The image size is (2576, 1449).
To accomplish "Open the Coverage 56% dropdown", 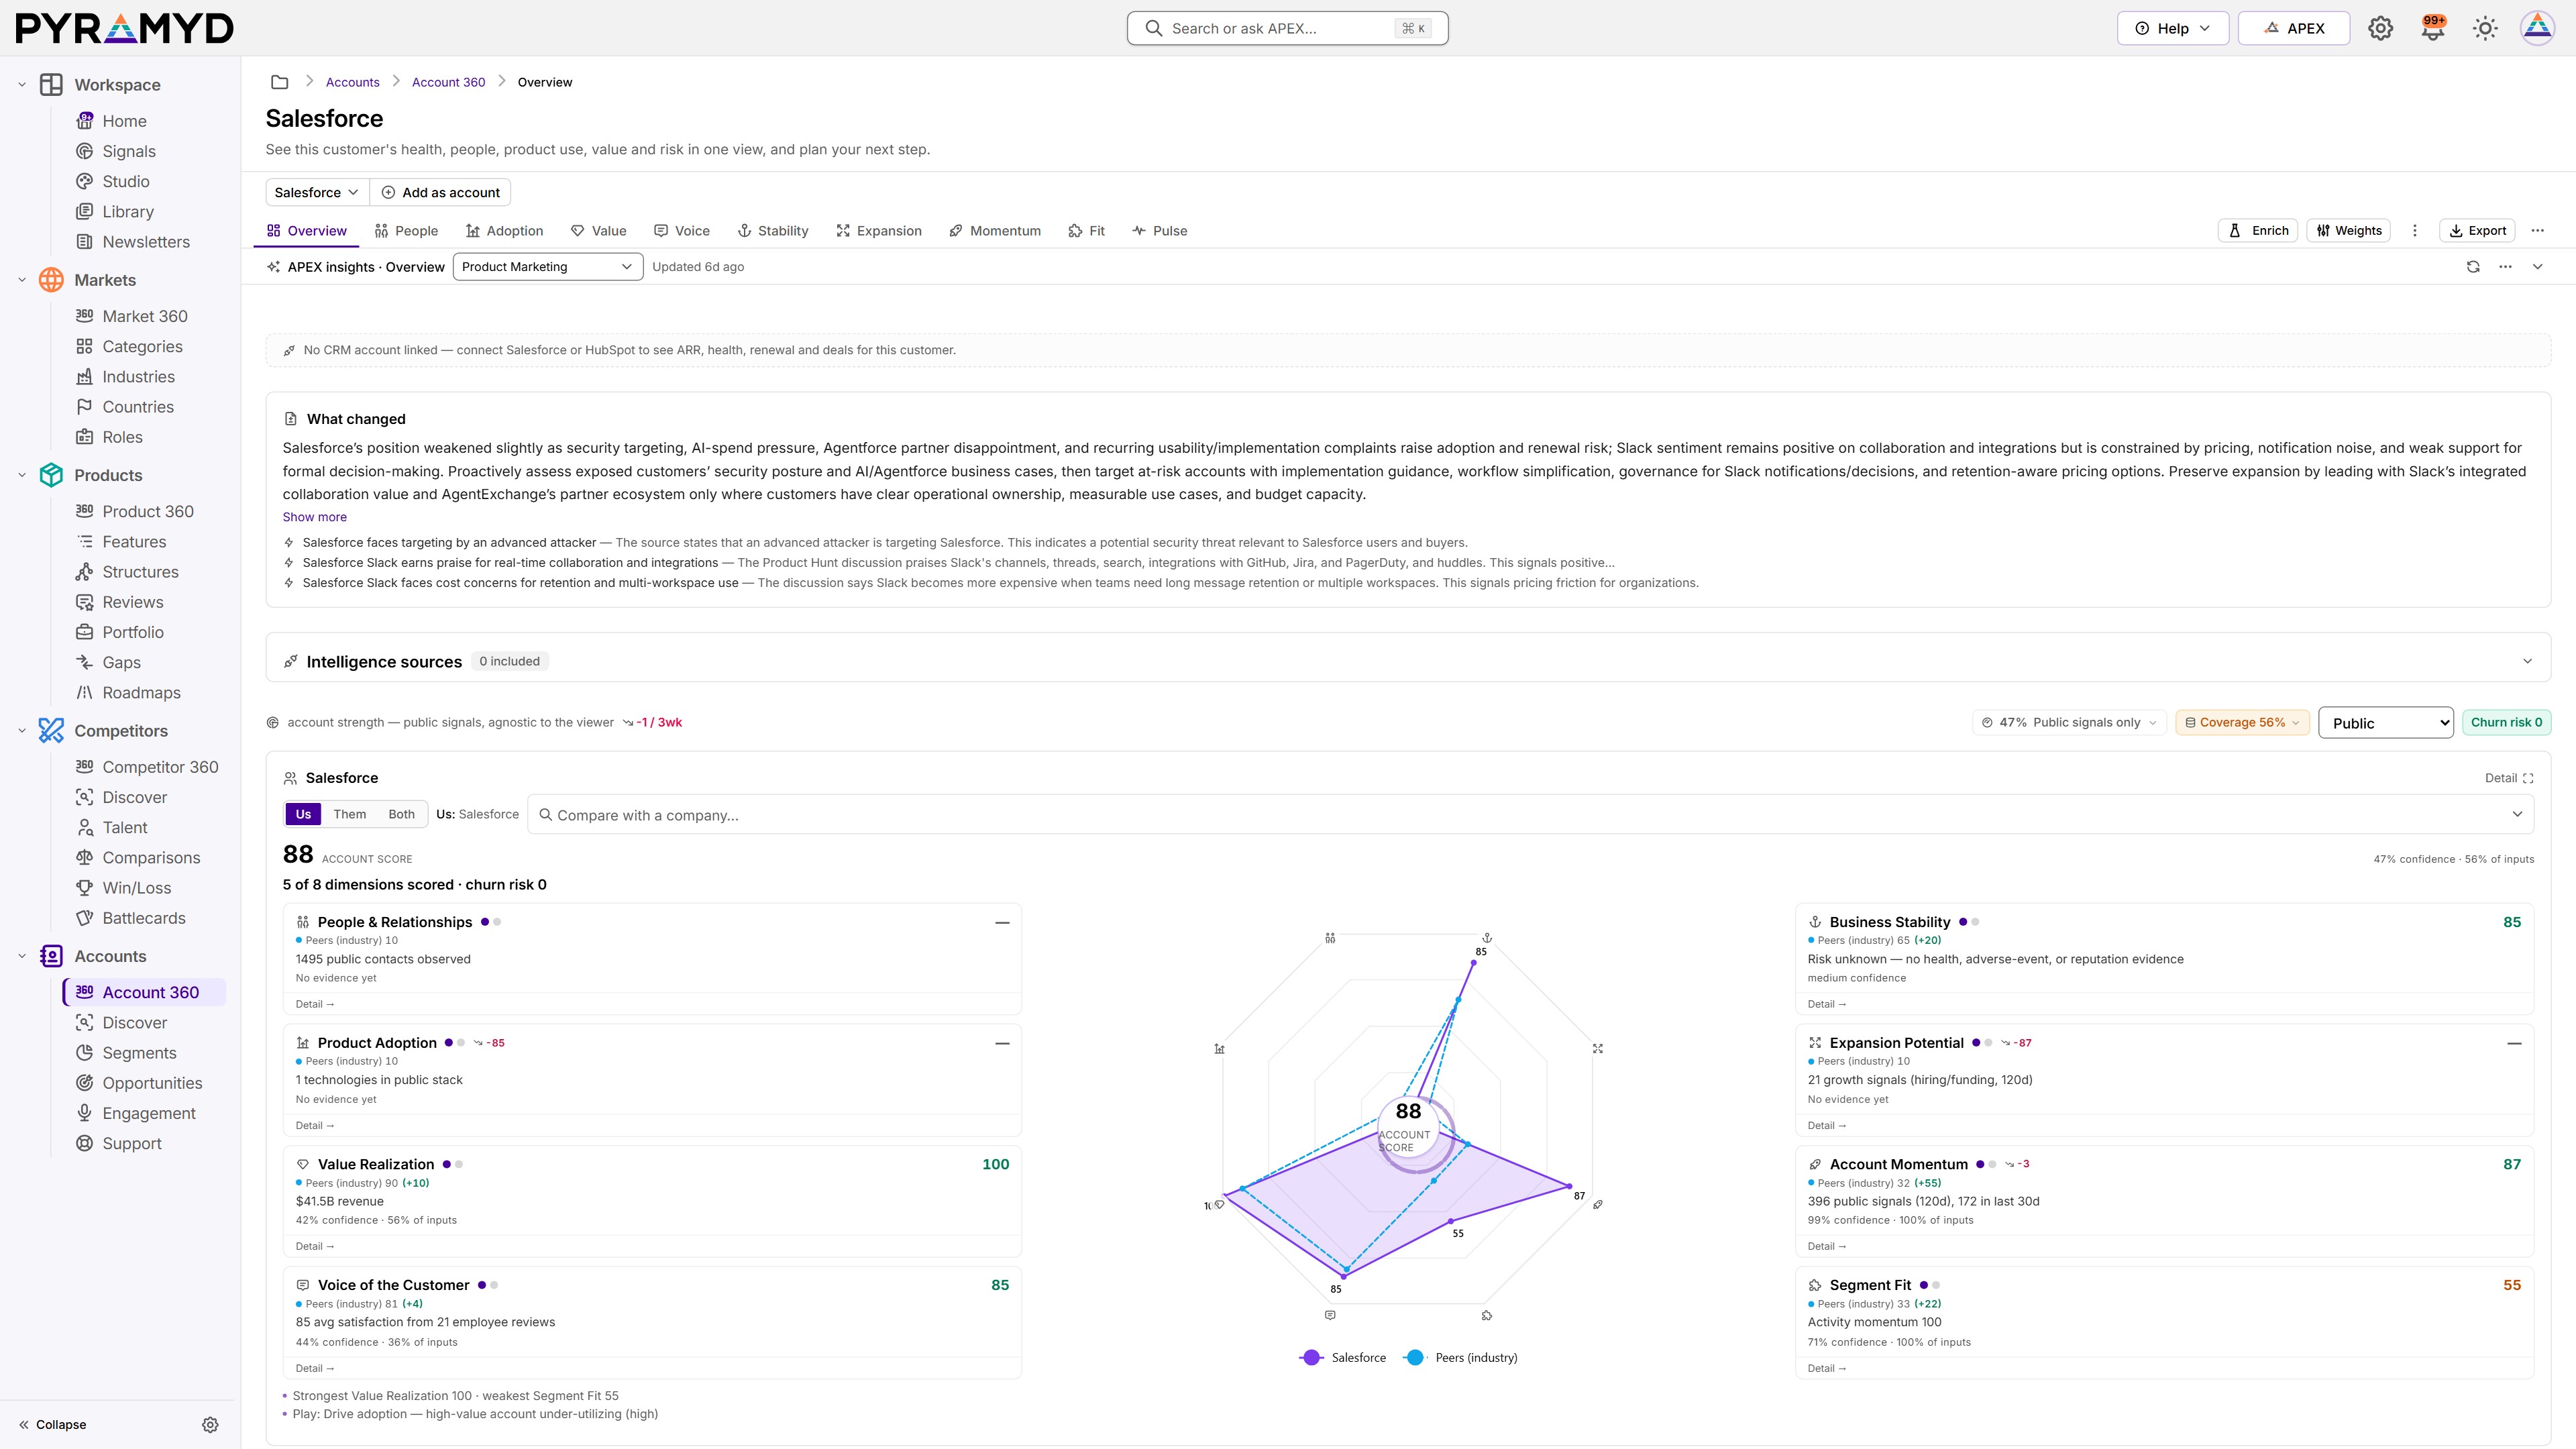I will coord(2243,722).
